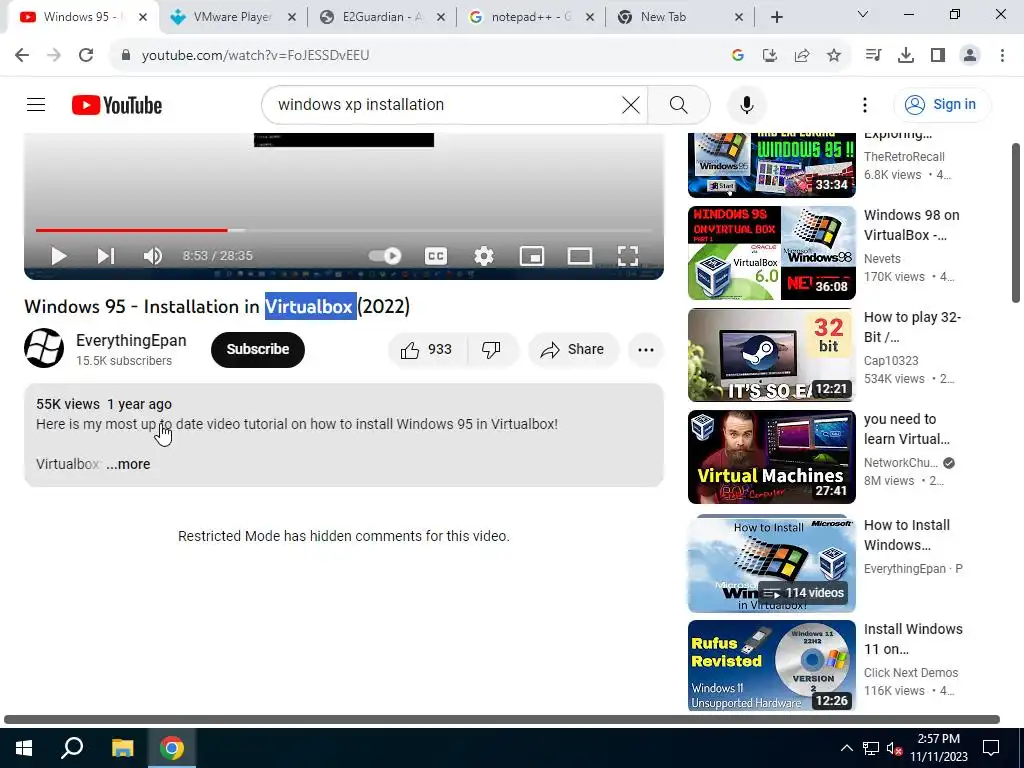Open tab search chevron dropdown

point(863,14)
